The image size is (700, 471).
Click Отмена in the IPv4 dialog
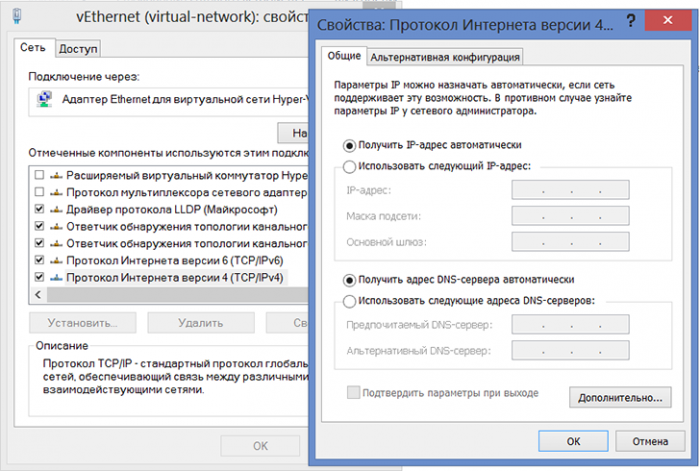point(650,440)
